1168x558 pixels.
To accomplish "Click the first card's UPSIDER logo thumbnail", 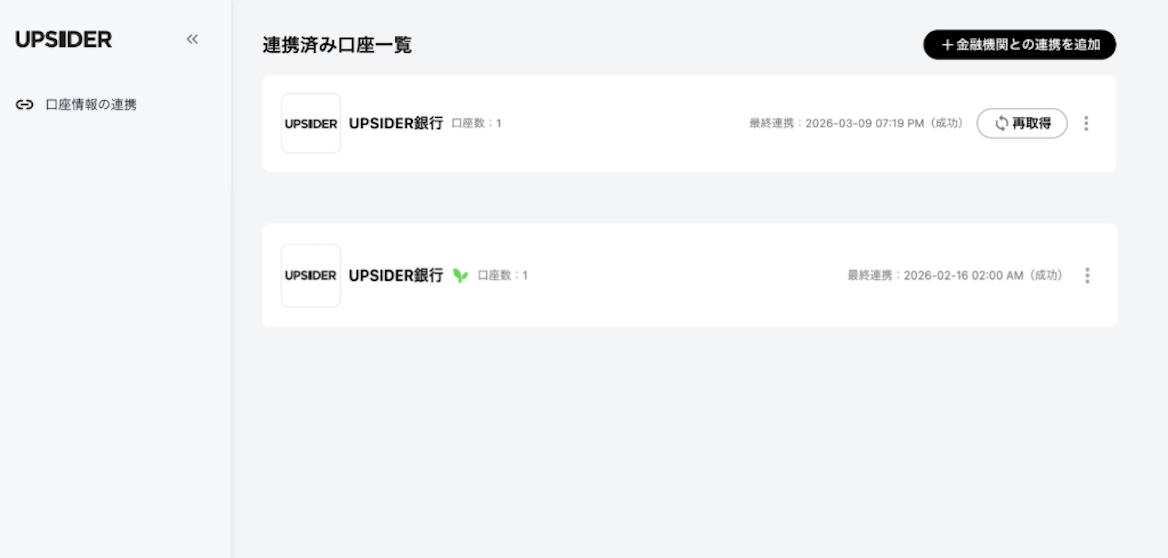I will pos(311,124).
